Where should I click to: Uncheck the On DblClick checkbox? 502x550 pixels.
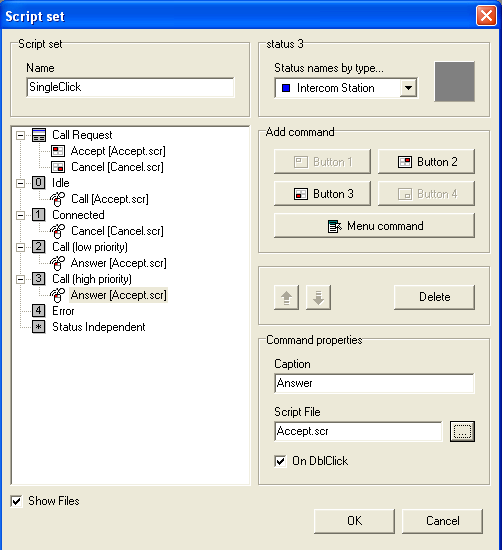coord(280,461)
